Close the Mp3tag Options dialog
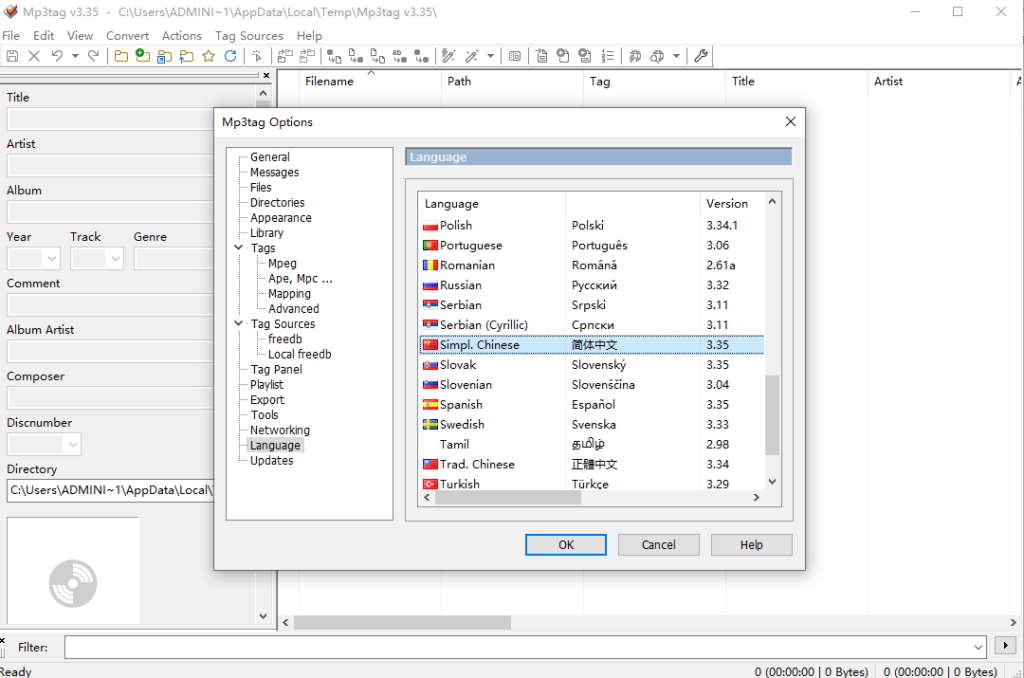Viewport: 1024px width, 678px height. [x=790, y=121]
